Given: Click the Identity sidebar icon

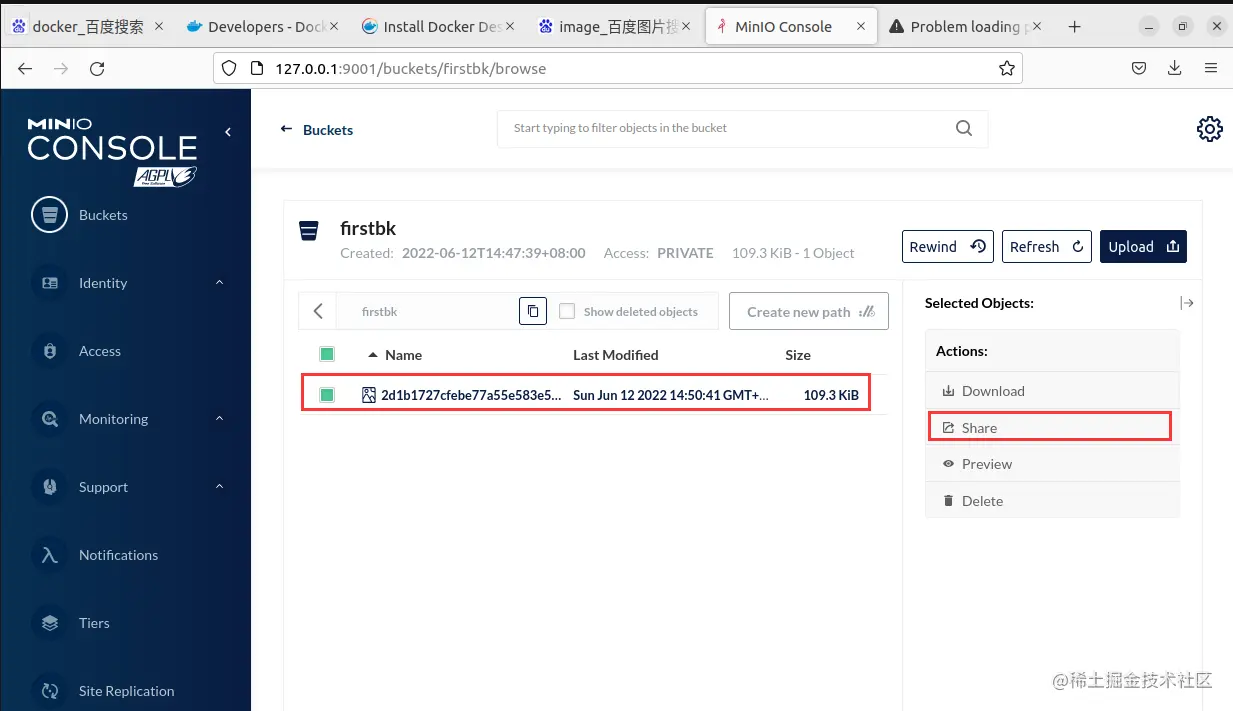Looking at the screenshot, I should (x=49, y=283).
